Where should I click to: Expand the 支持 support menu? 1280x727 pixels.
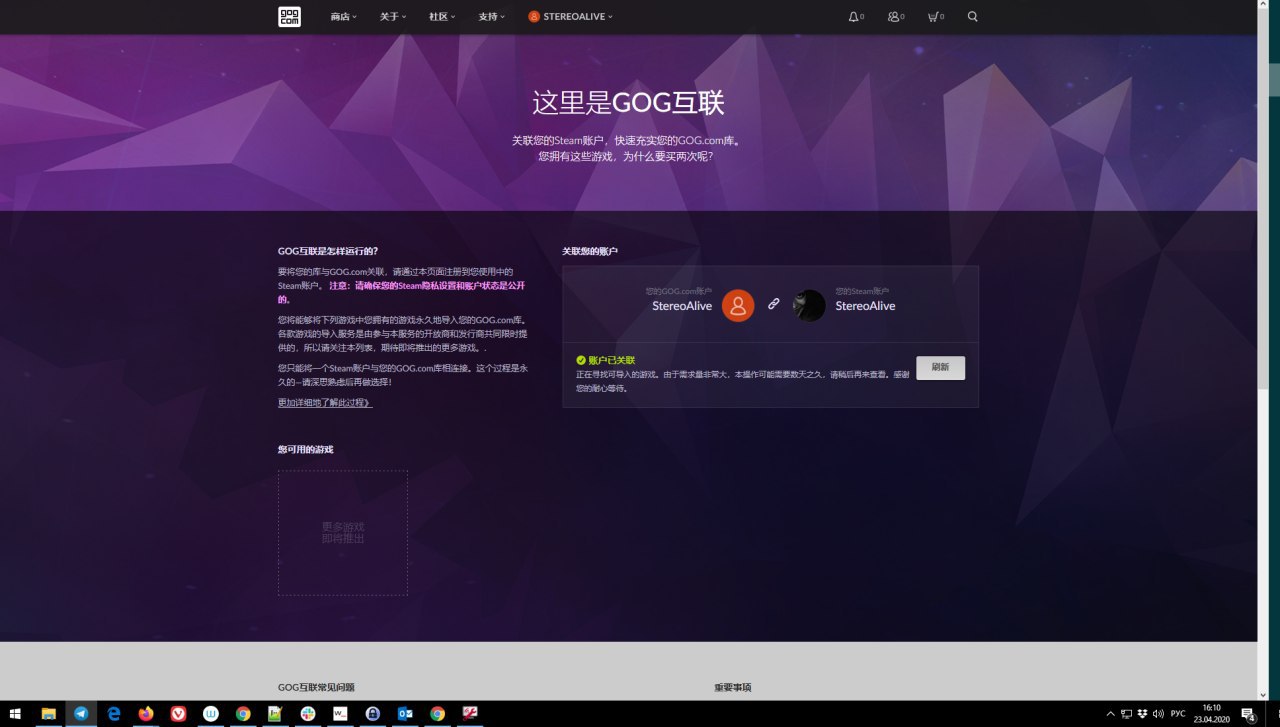492,17
